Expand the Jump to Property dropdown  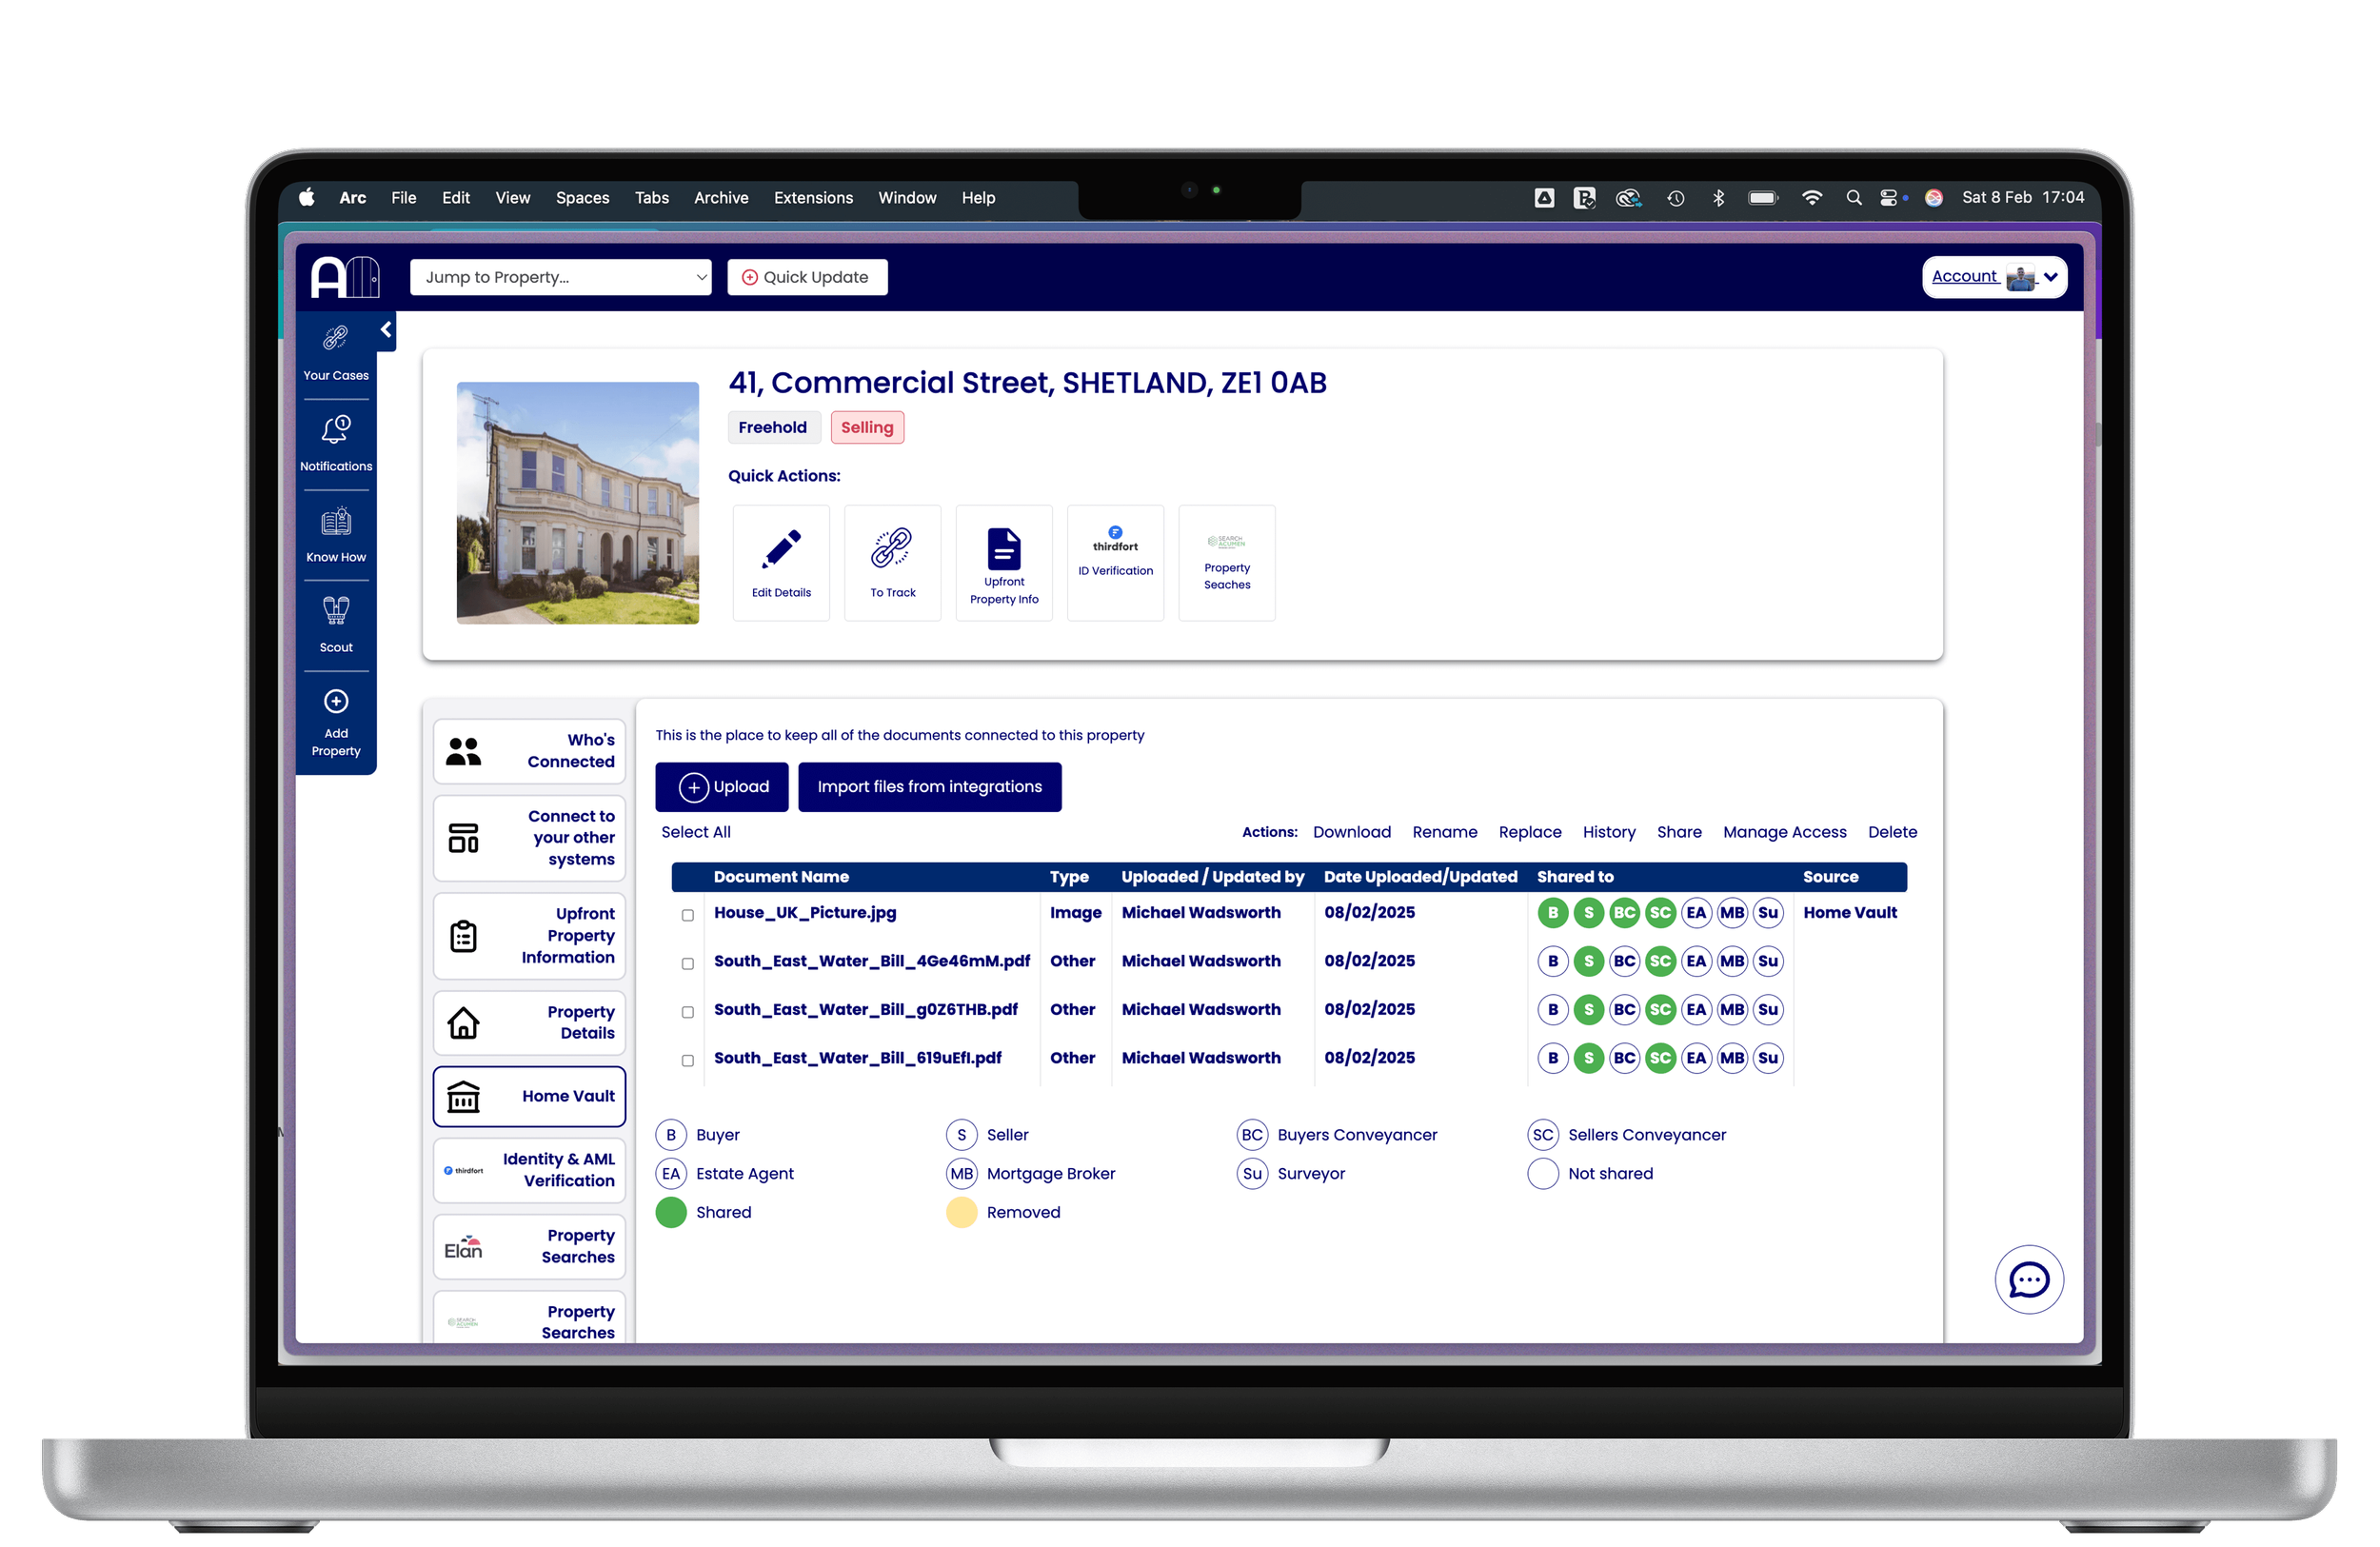tap(560, 277)
